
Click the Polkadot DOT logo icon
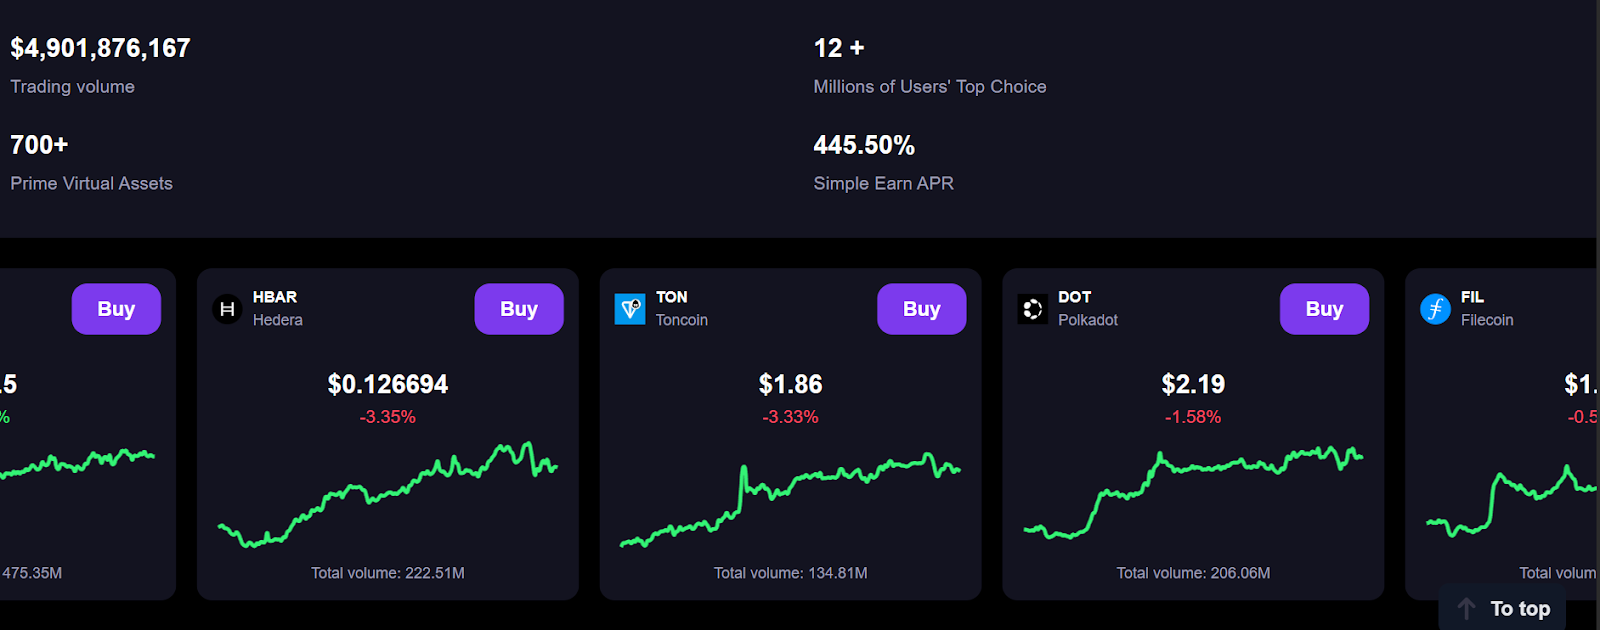[1032, 309]
